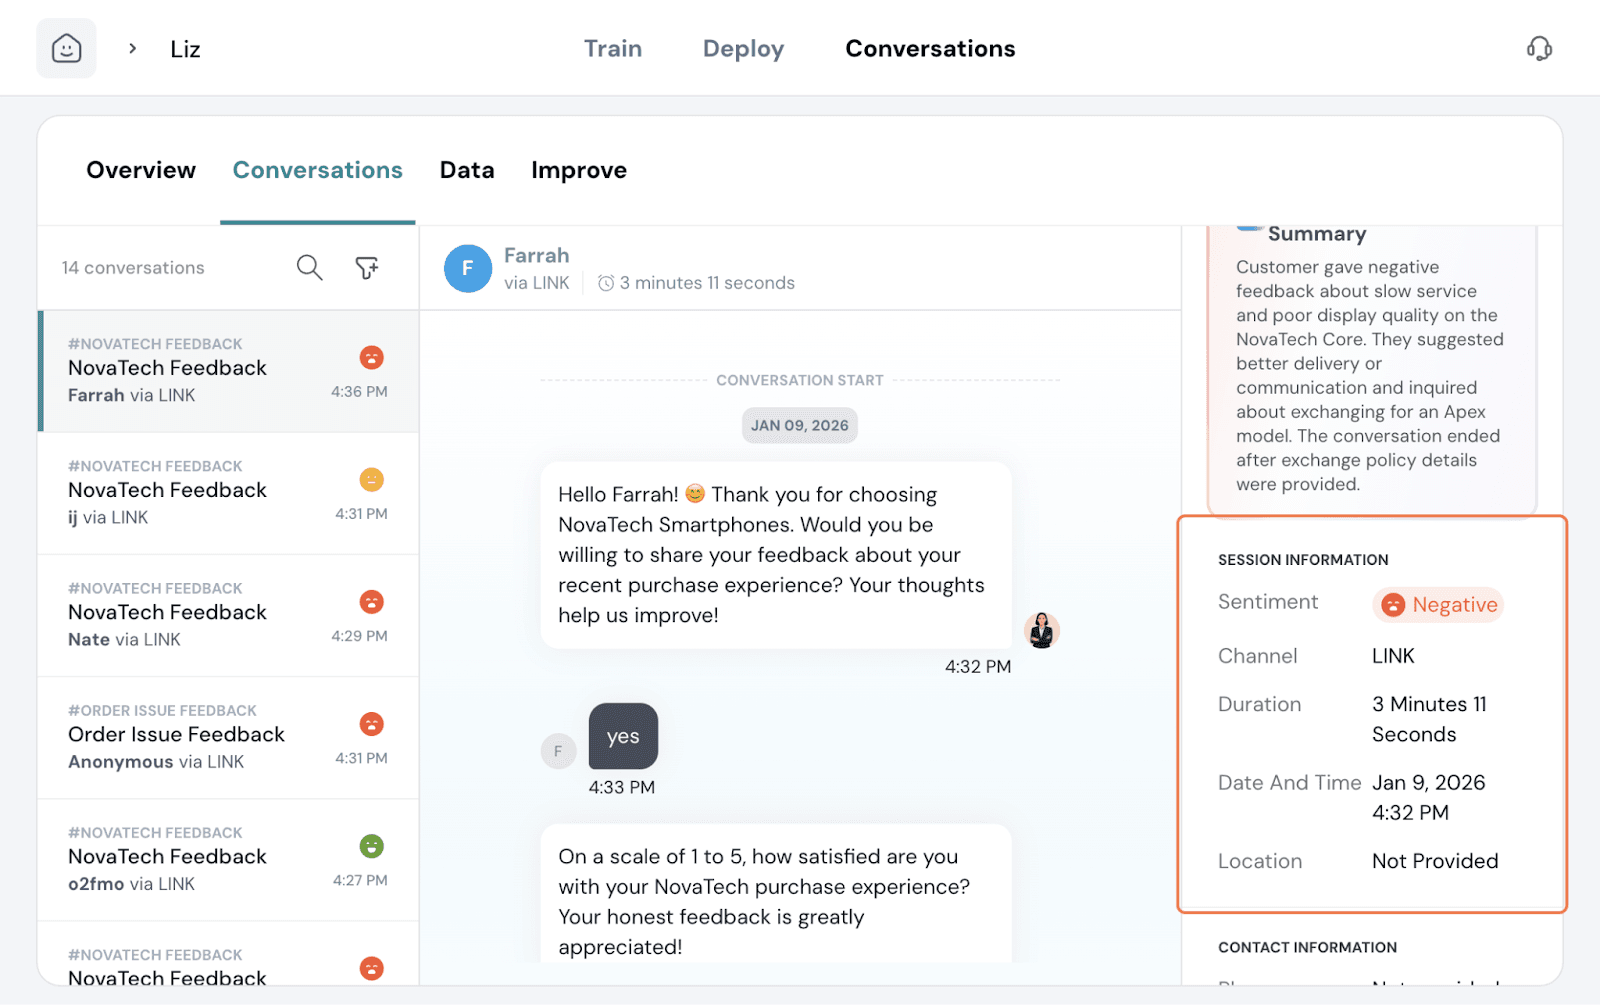Click the bot face home icon
Screen dimensions: 1600x1005
click(x=66, y=48)
